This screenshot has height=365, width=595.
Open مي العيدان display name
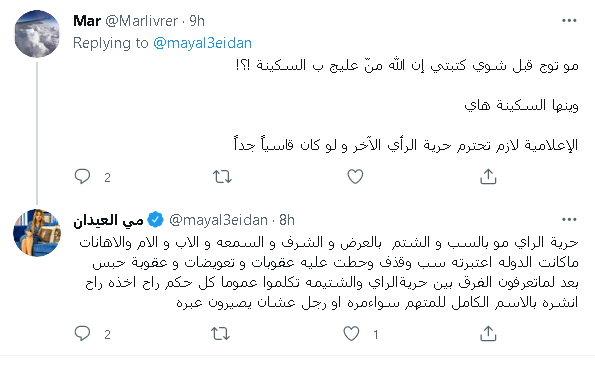tap(108, 220)
